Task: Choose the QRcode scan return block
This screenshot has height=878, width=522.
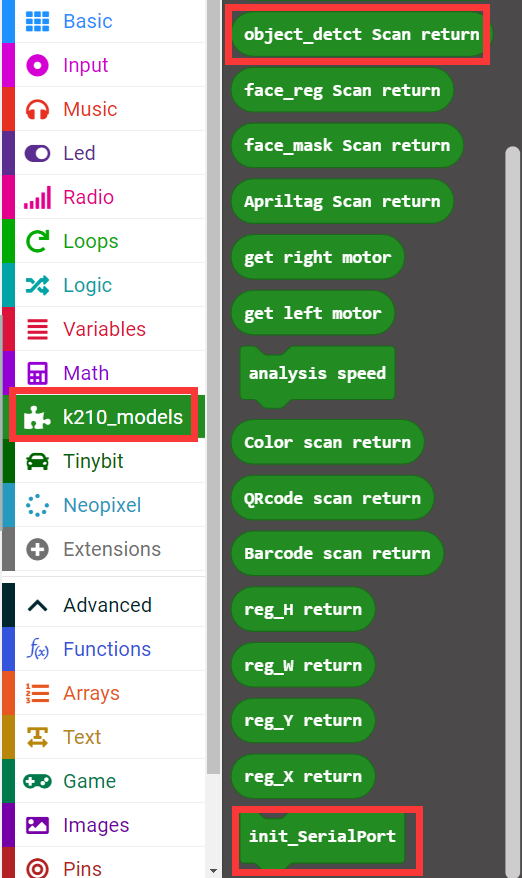Action: click(332, 498)
